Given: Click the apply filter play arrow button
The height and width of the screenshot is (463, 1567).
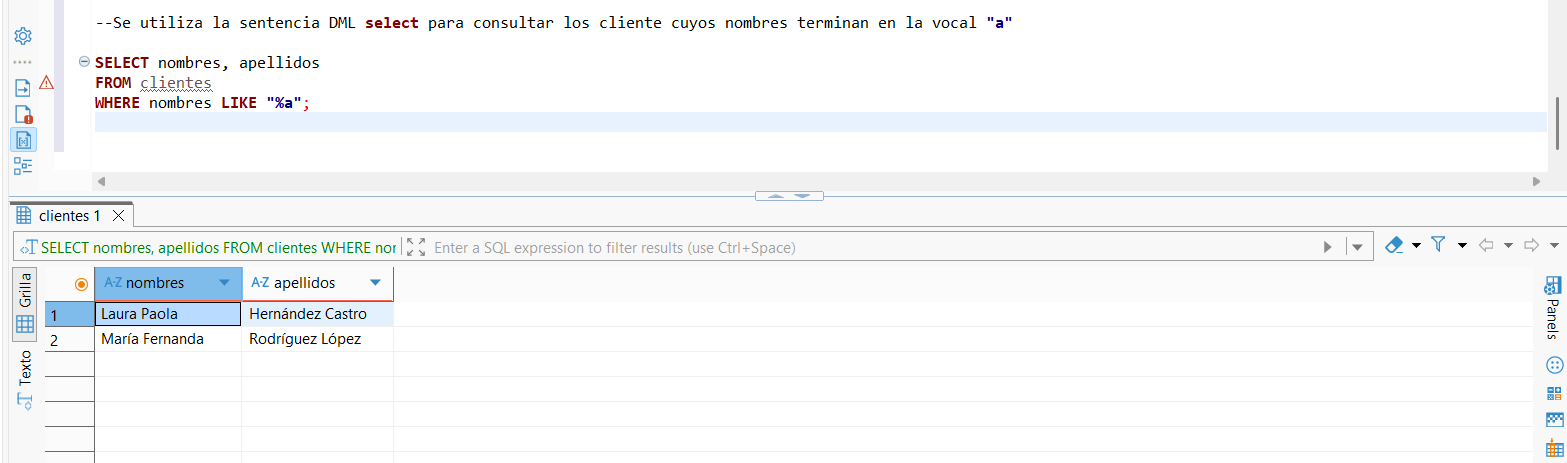Looking at the screenshot, I should [1327, 247].
